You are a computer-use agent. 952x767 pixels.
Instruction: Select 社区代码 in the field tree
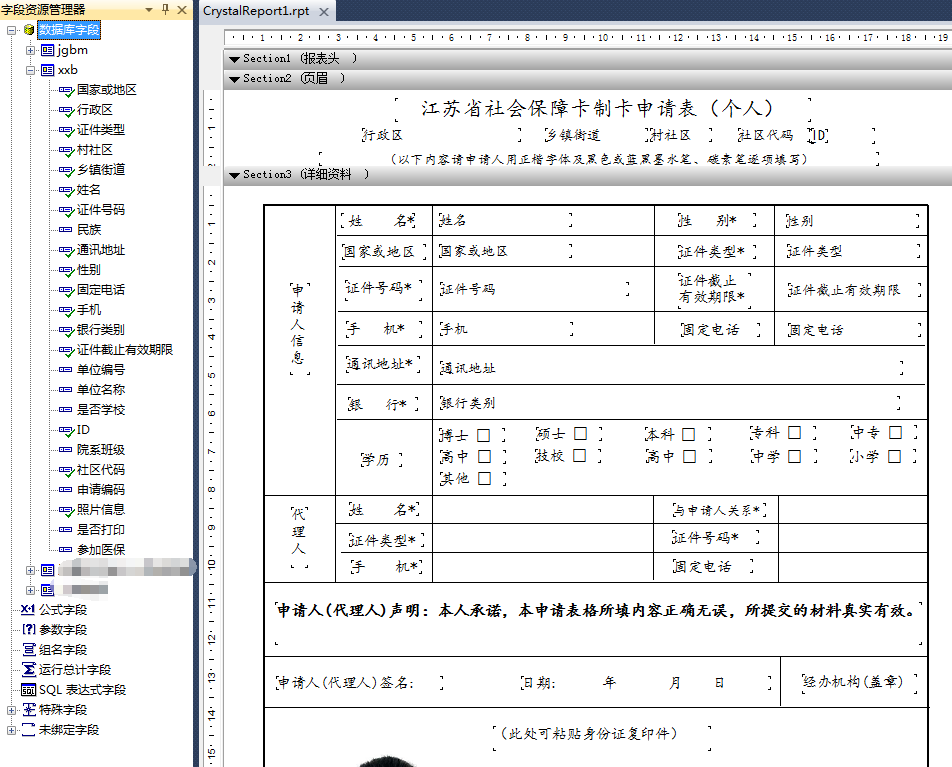pyautogui.click(x=101, y=470)
